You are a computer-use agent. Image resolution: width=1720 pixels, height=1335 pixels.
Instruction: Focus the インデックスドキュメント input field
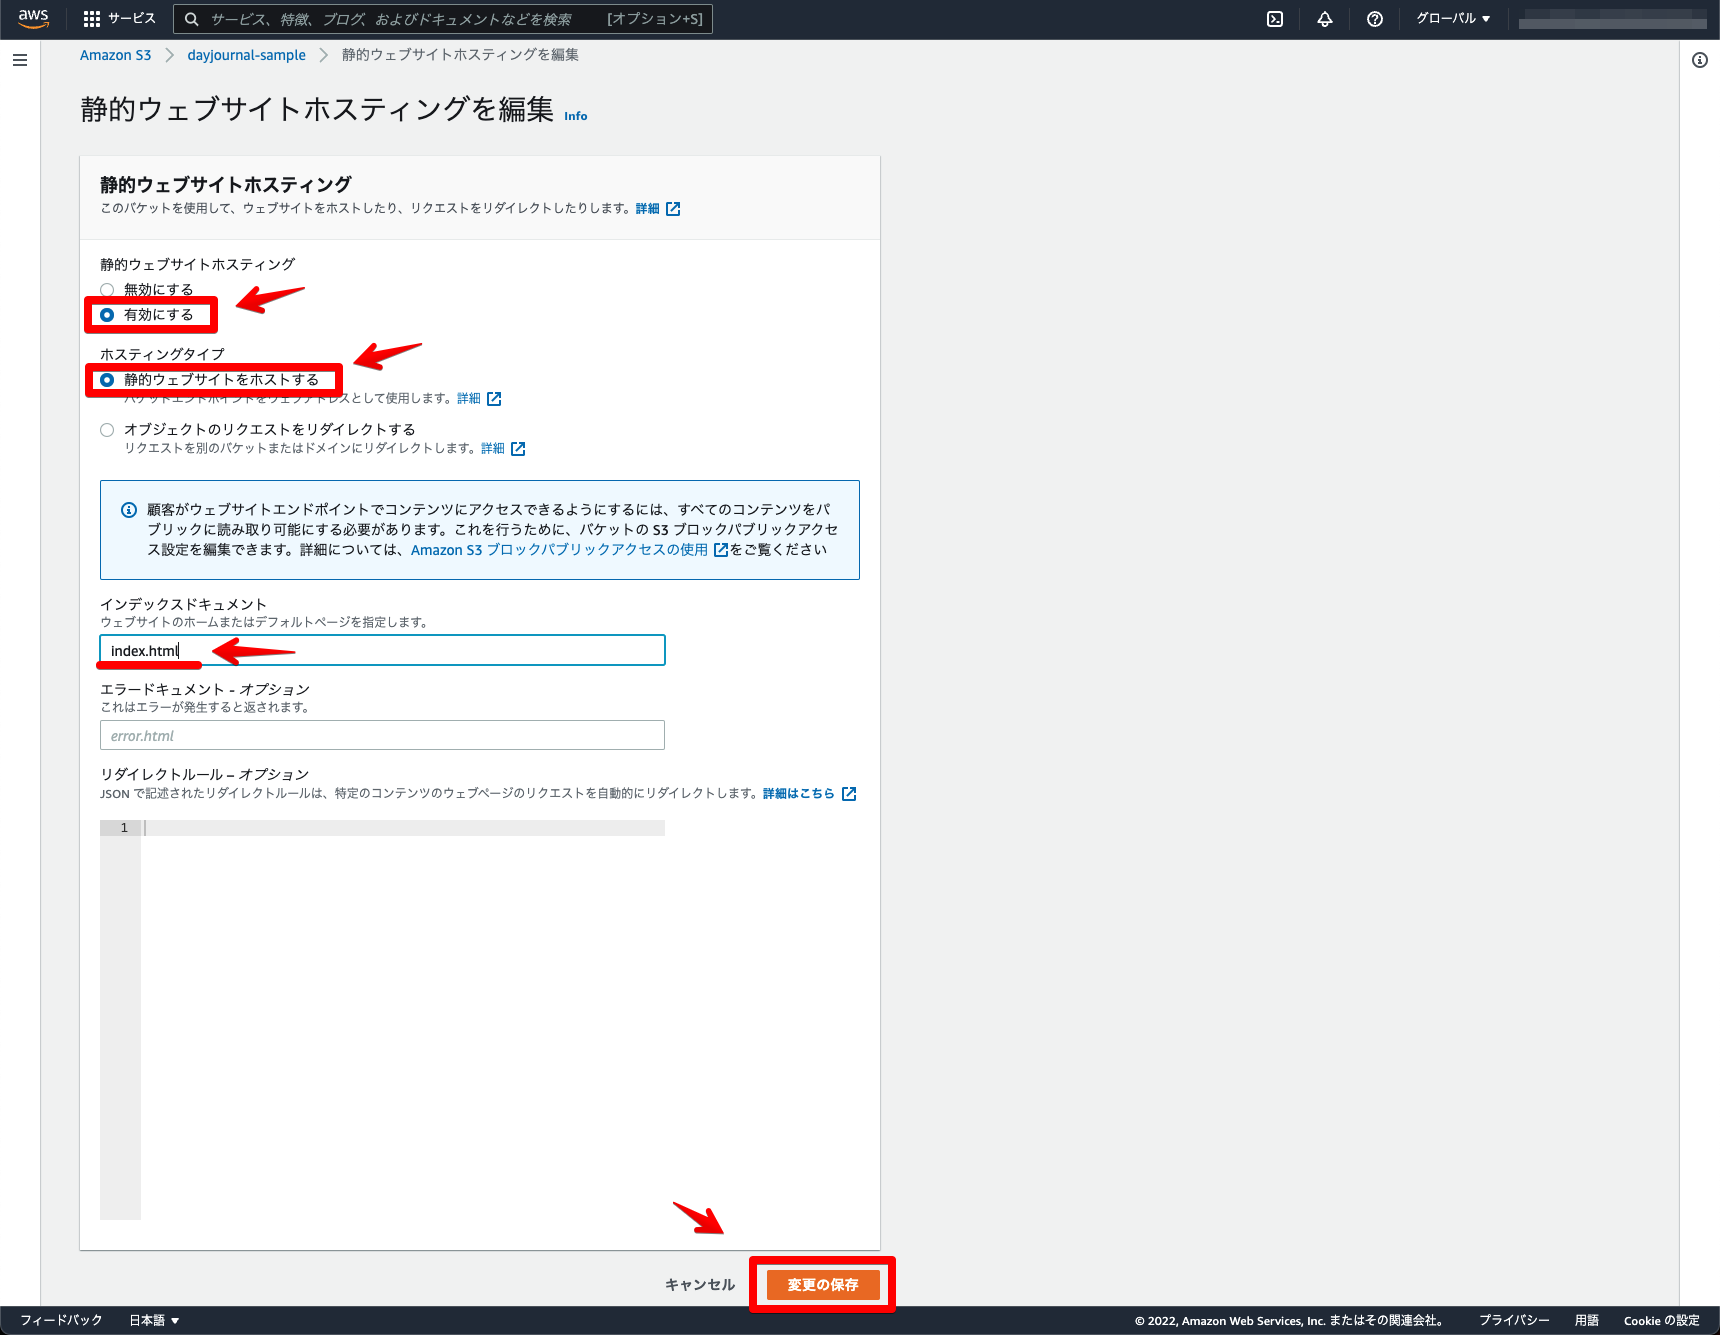382,651
